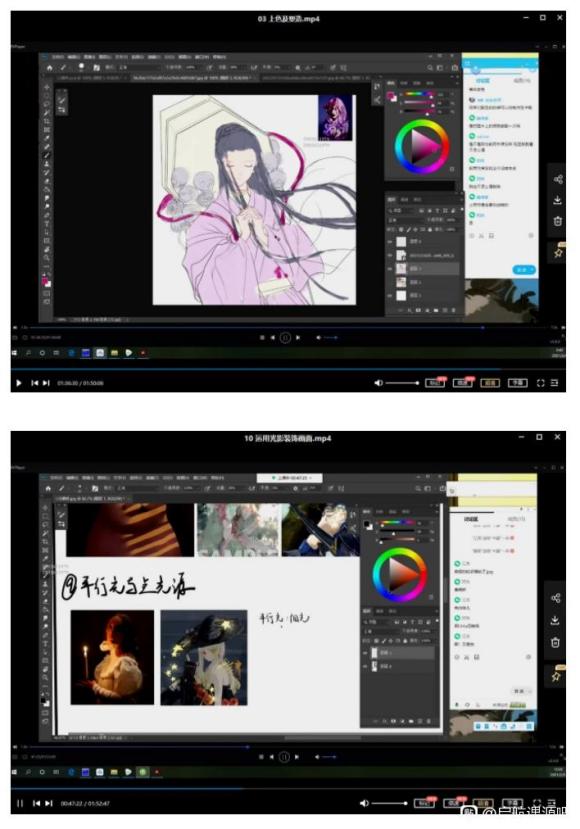Click the download icon beside the bottom video
580x829 pixels.
[x=555, y=620]
